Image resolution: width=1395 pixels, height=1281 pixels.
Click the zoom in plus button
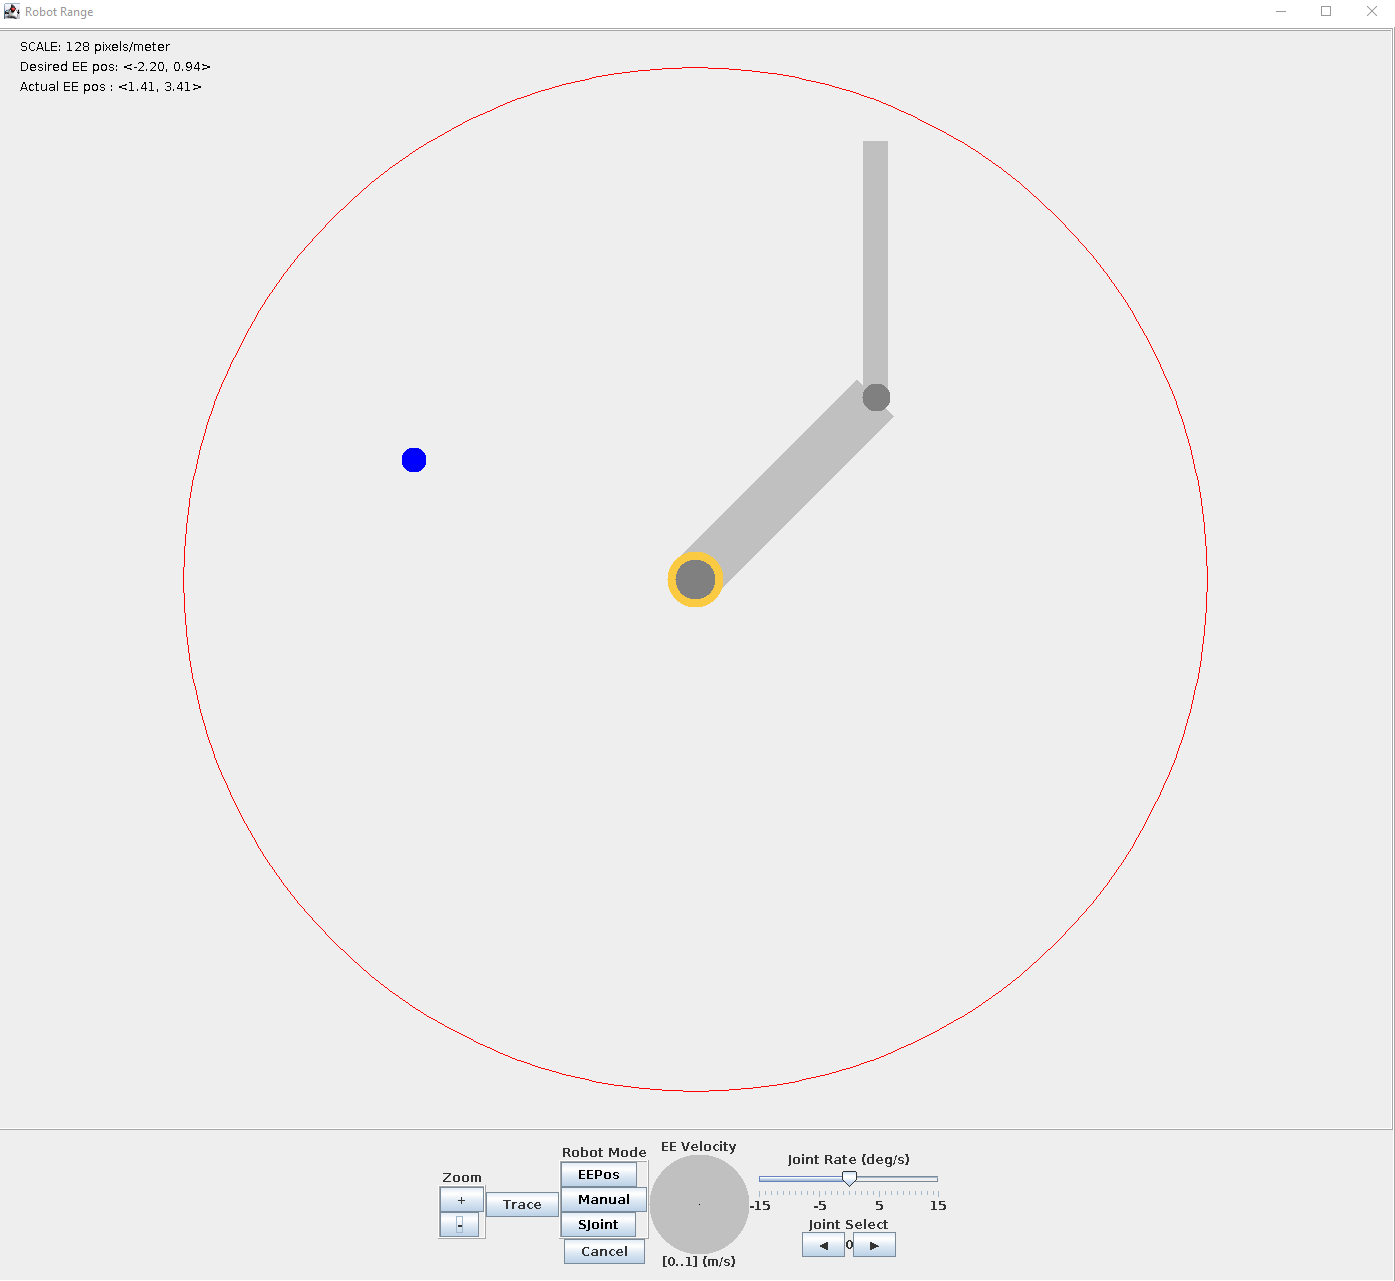pos(461,1200)
